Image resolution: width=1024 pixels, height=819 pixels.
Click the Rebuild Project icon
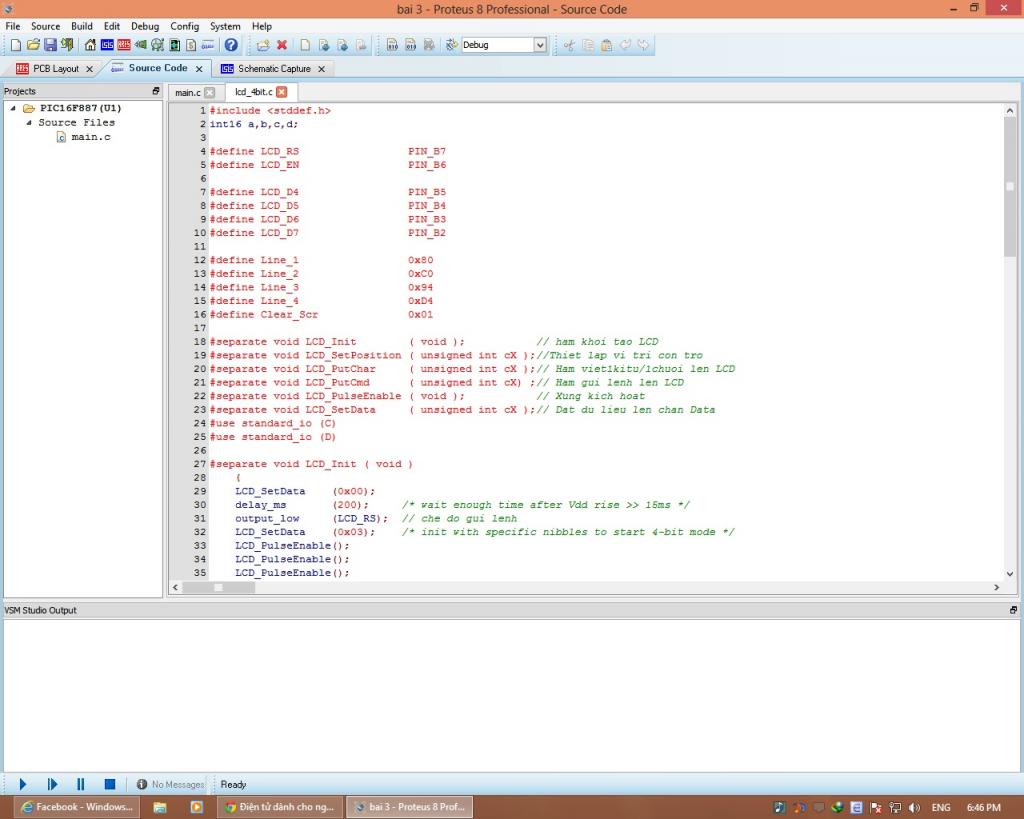pyautogui.click(x=411, y=45)
